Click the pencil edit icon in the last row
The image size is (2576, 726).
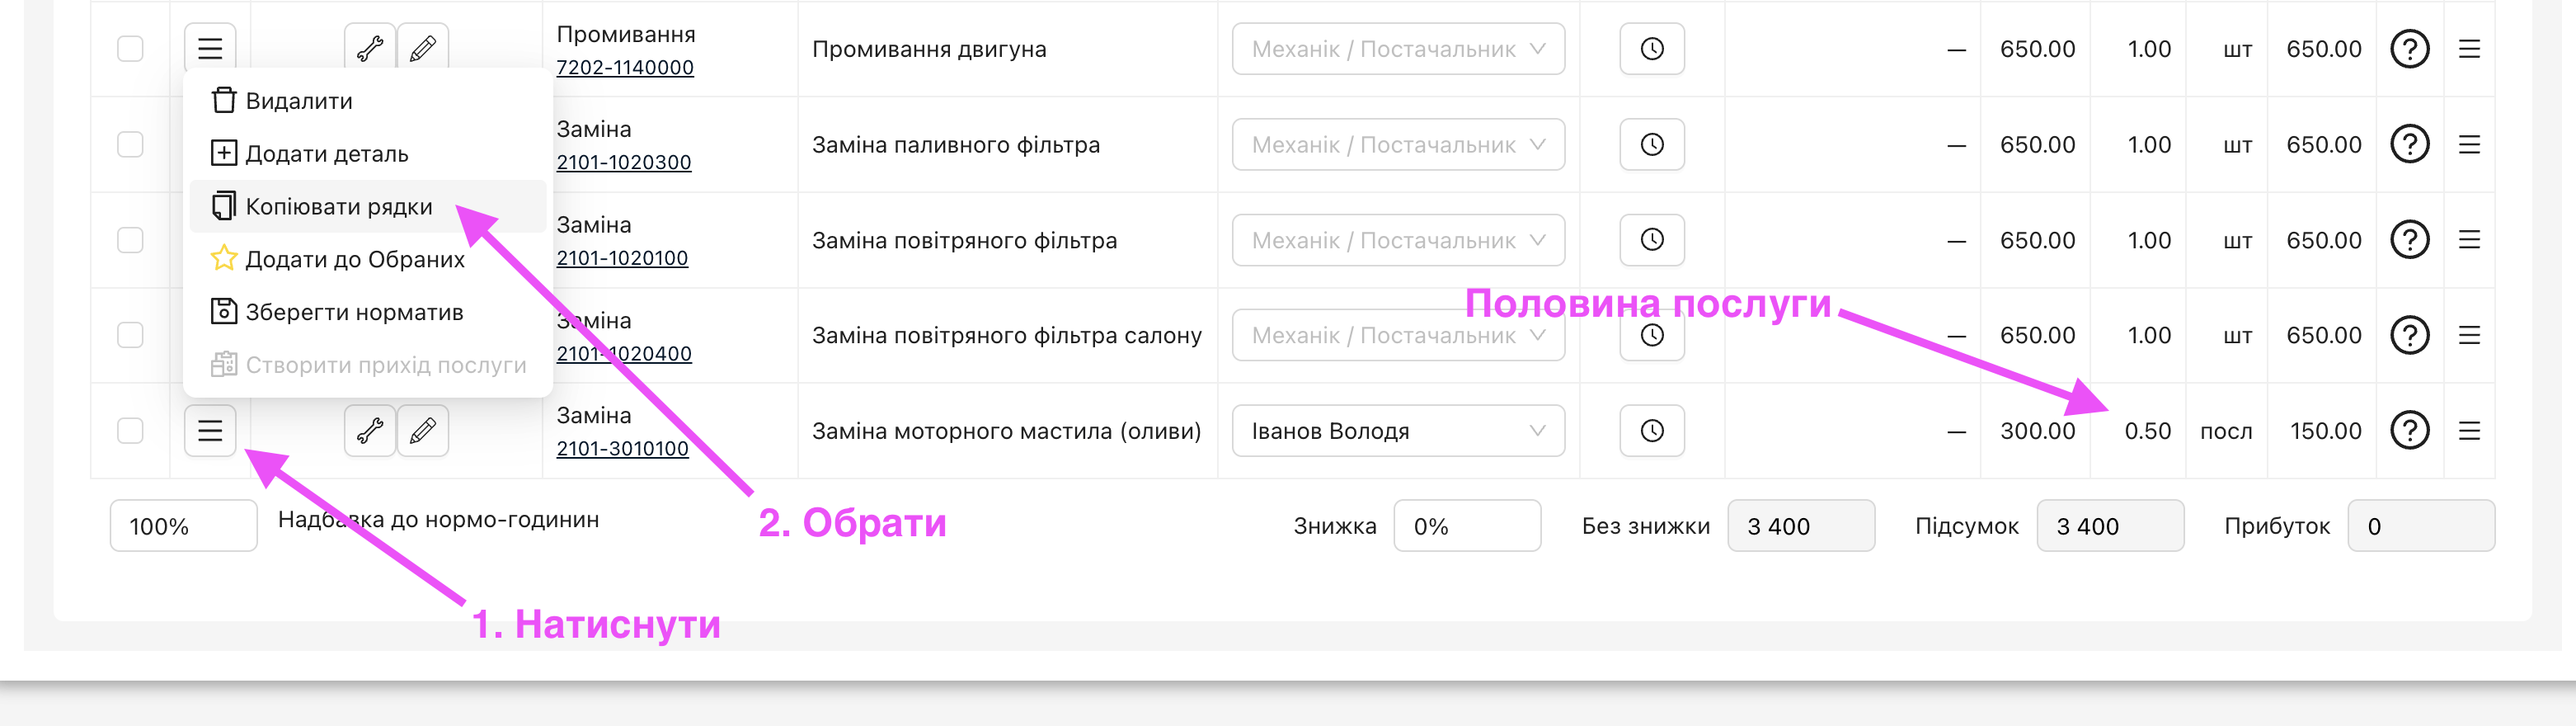[x=423, y=431]
